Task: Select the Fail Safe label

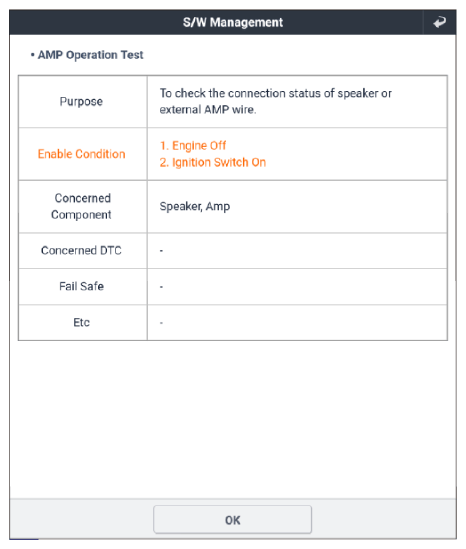Action: 81,286
